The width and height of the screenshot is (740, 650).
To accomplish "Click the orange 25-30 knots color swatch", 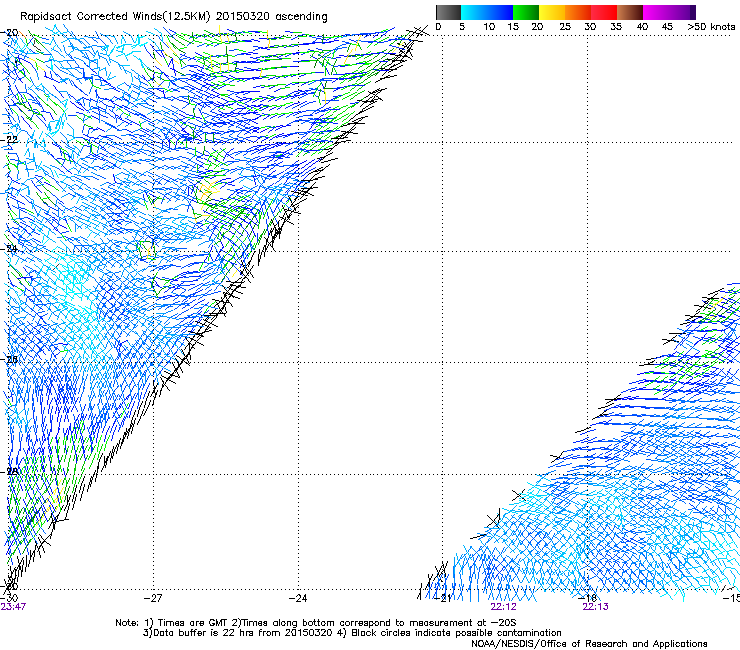I will click(x=578, y=12).
